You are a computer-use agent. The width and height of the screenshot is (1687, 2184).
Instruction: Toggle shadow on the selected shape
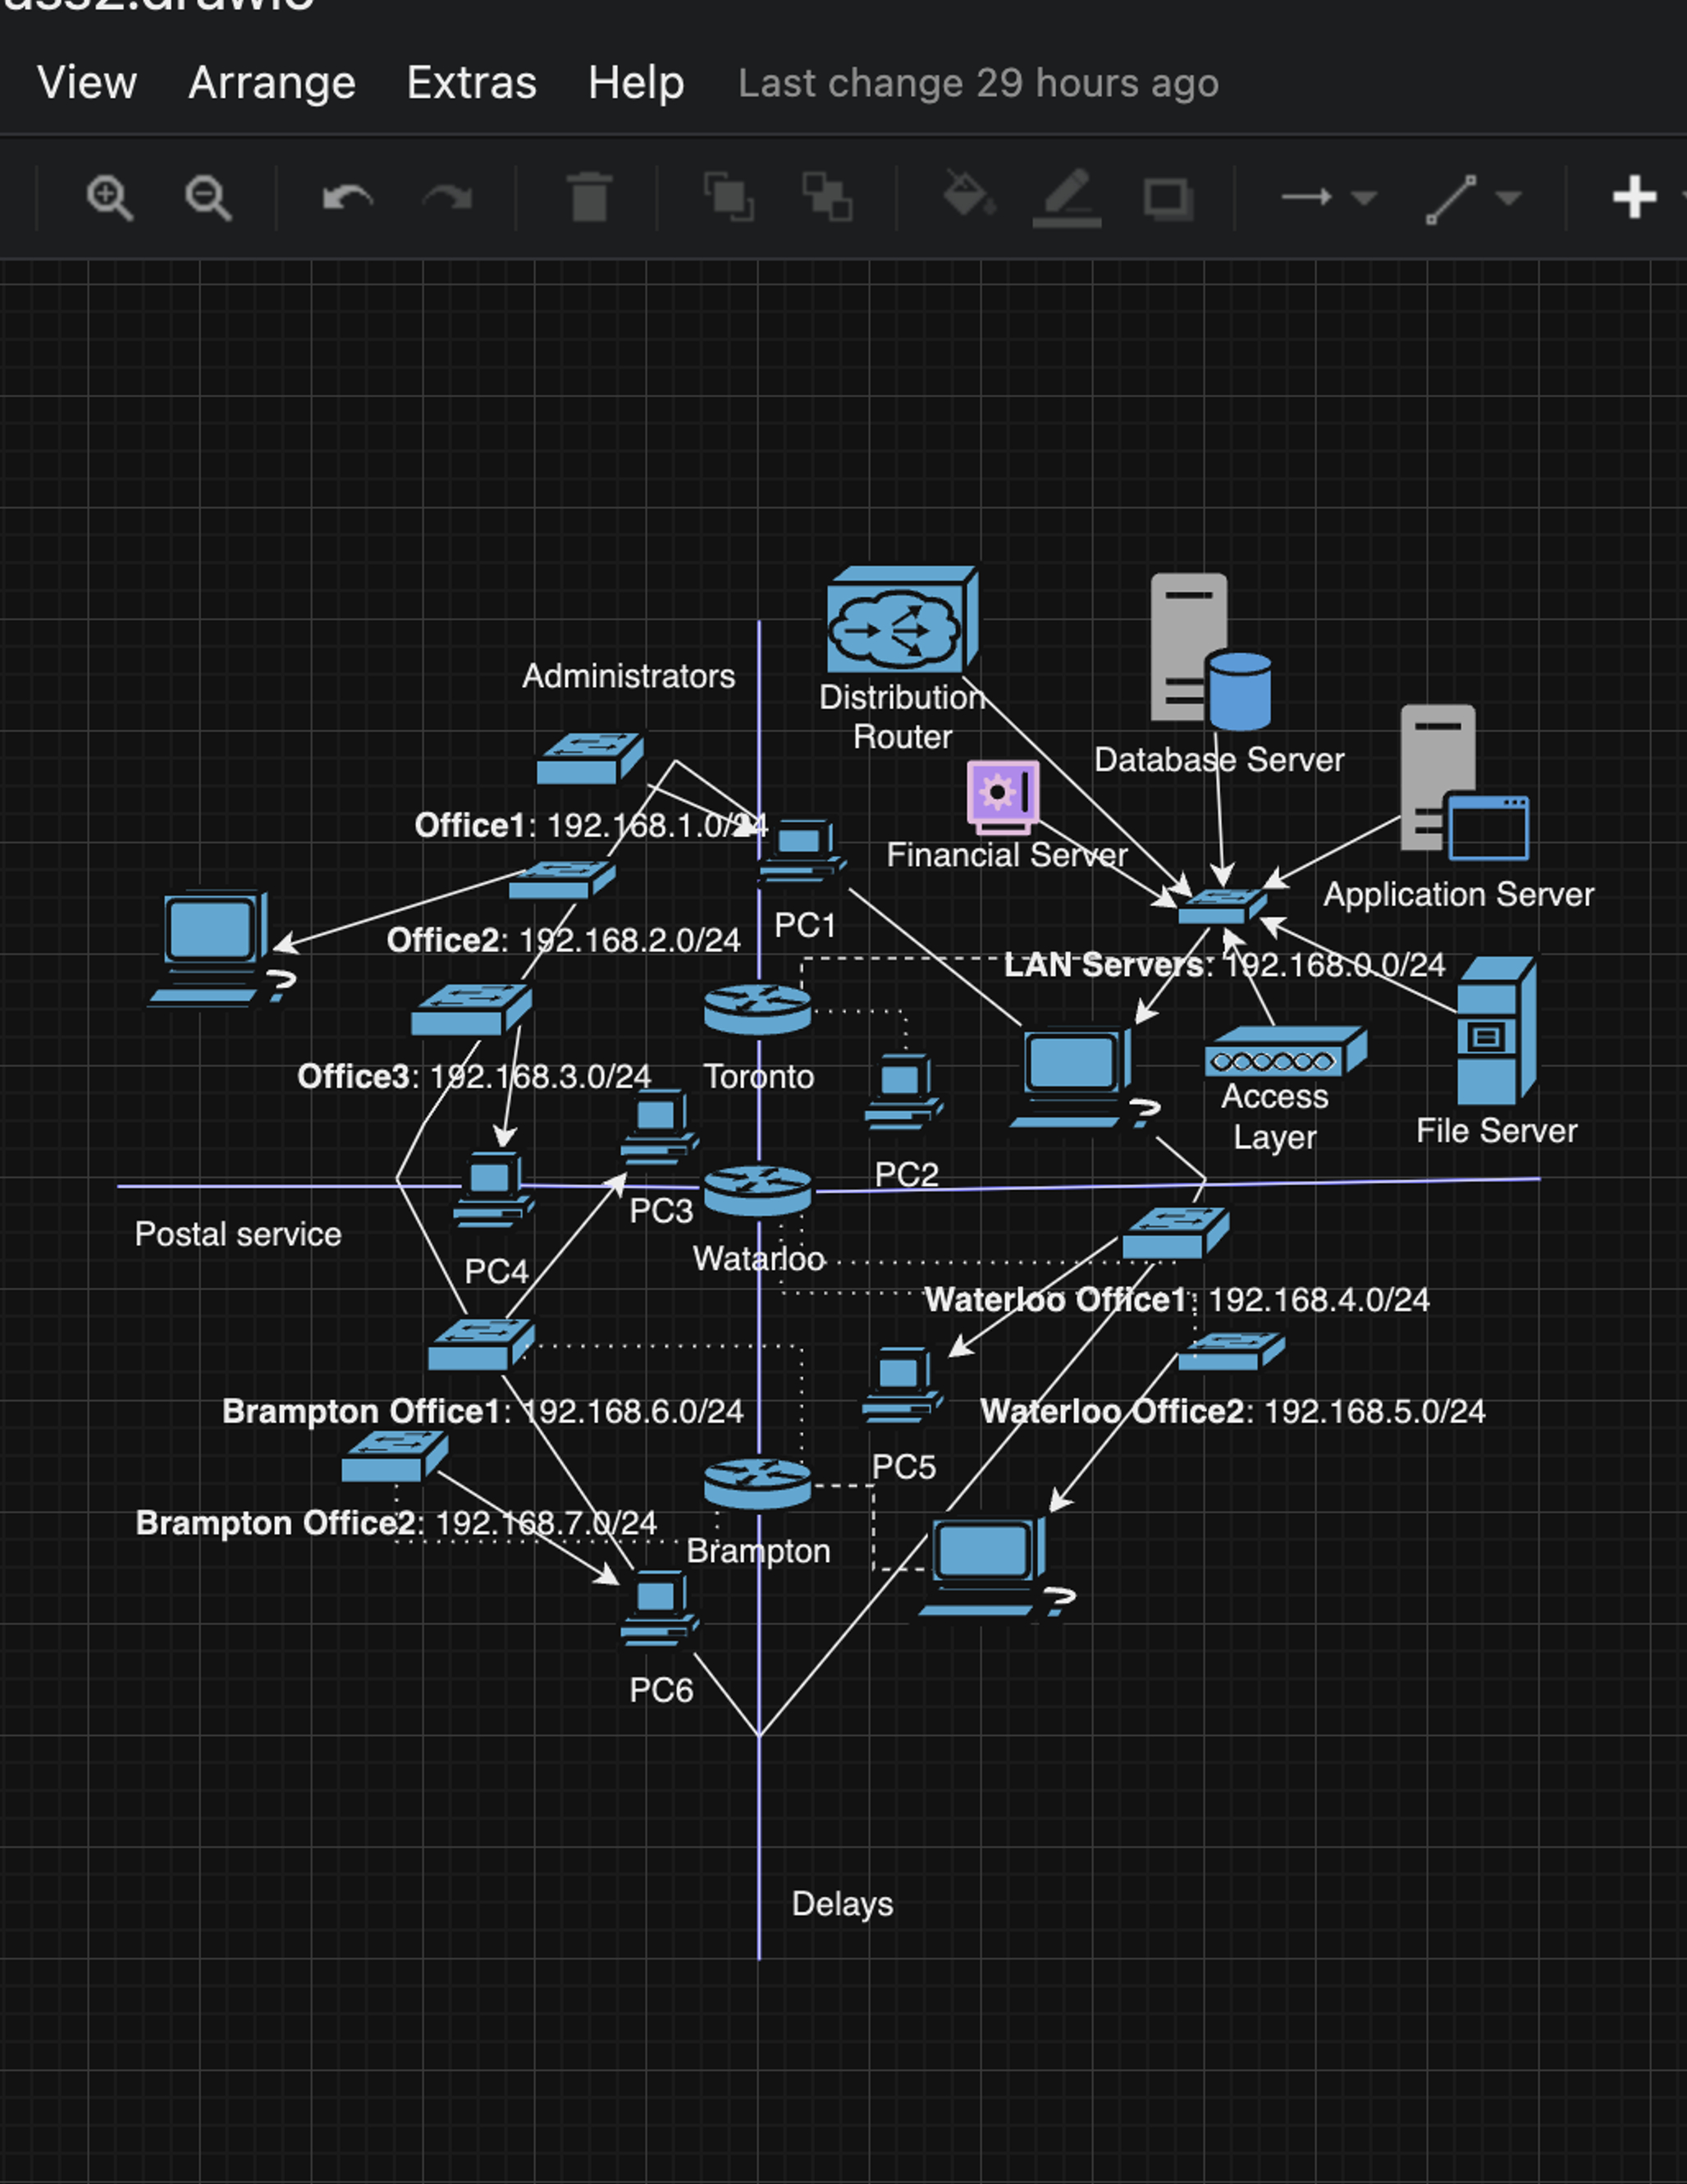click(x=1168, y=198)
